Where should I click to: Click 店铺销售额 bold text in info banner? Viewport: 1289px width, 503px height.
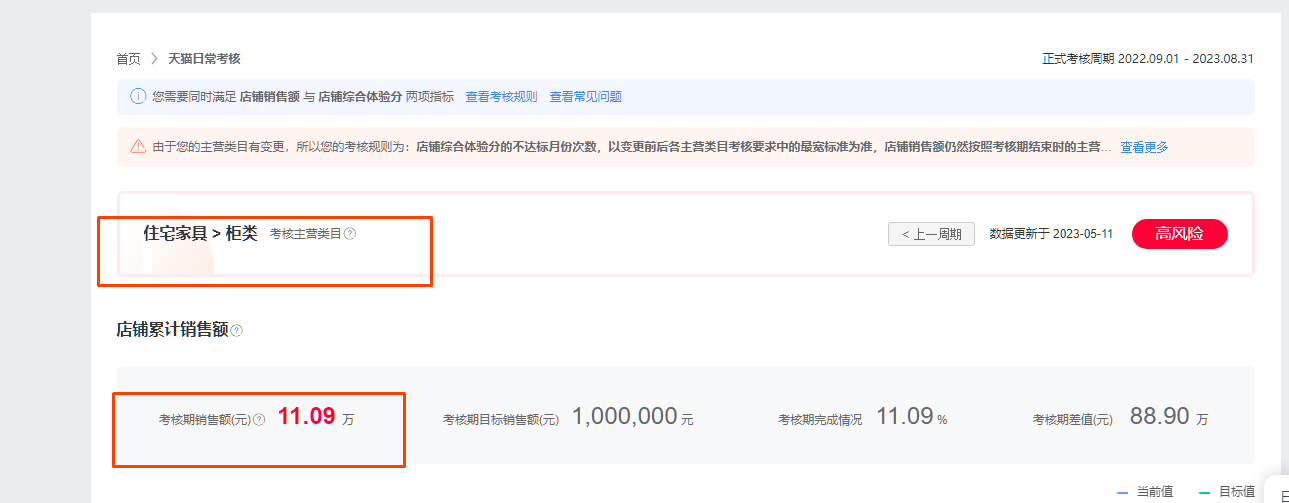tap(270, 97)
